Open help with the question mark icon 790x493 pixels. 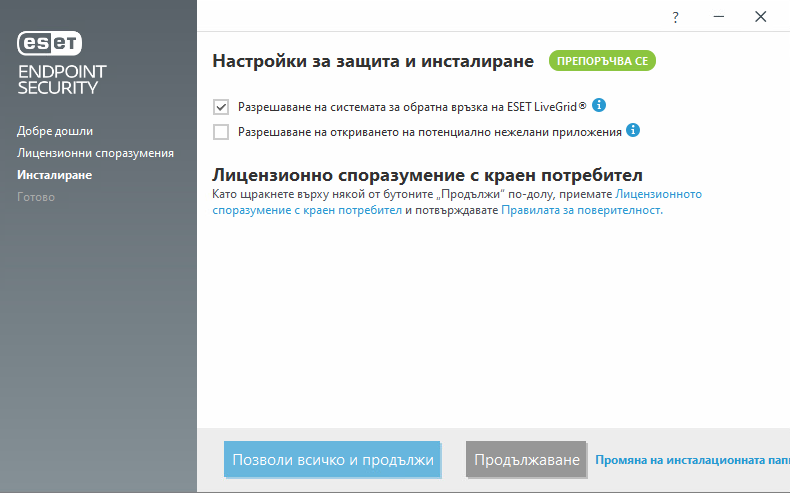coord(675,17)
